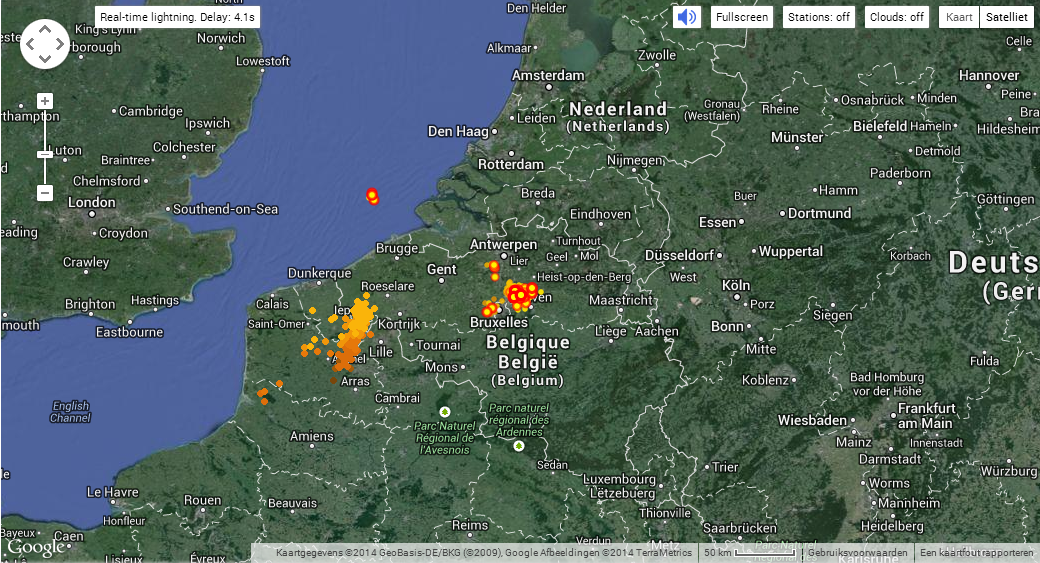Screen dimensions: 1040x563
Task: Open the Gebruiksvoorwaarden link
Action: click(857, 552)
